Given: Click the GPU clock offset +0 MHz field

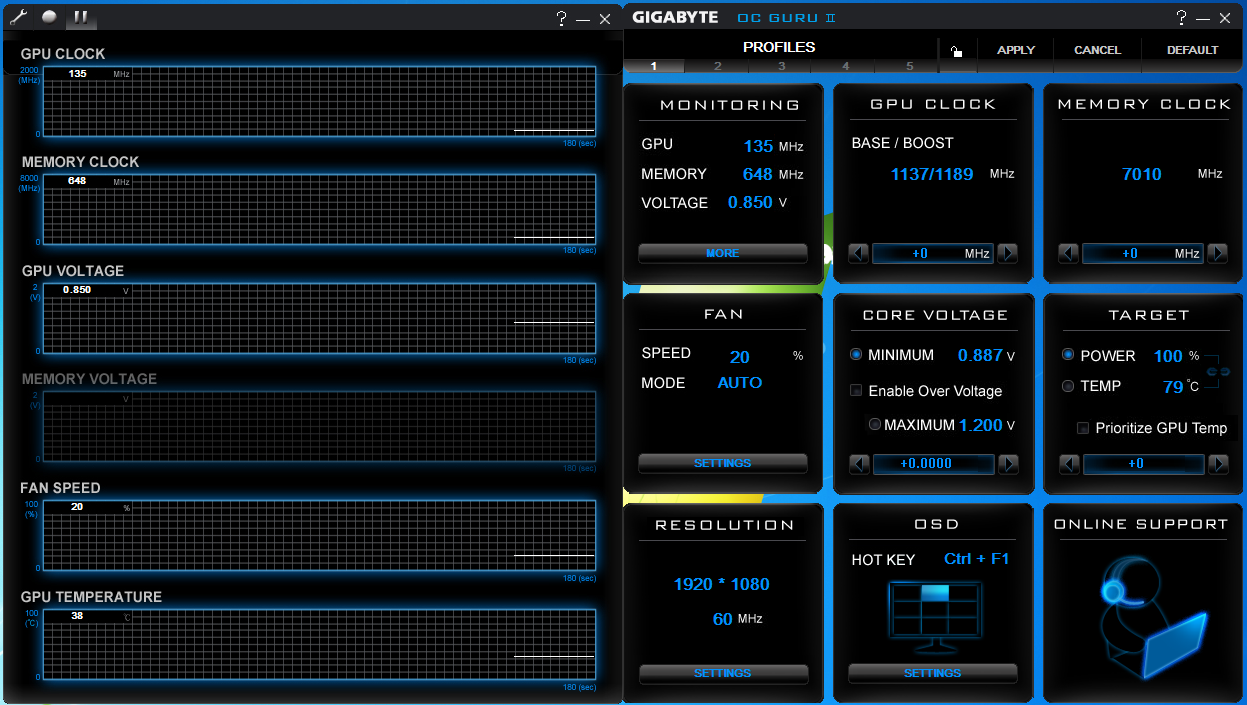Looking at the screenshot, I should [x=933, y=254].
